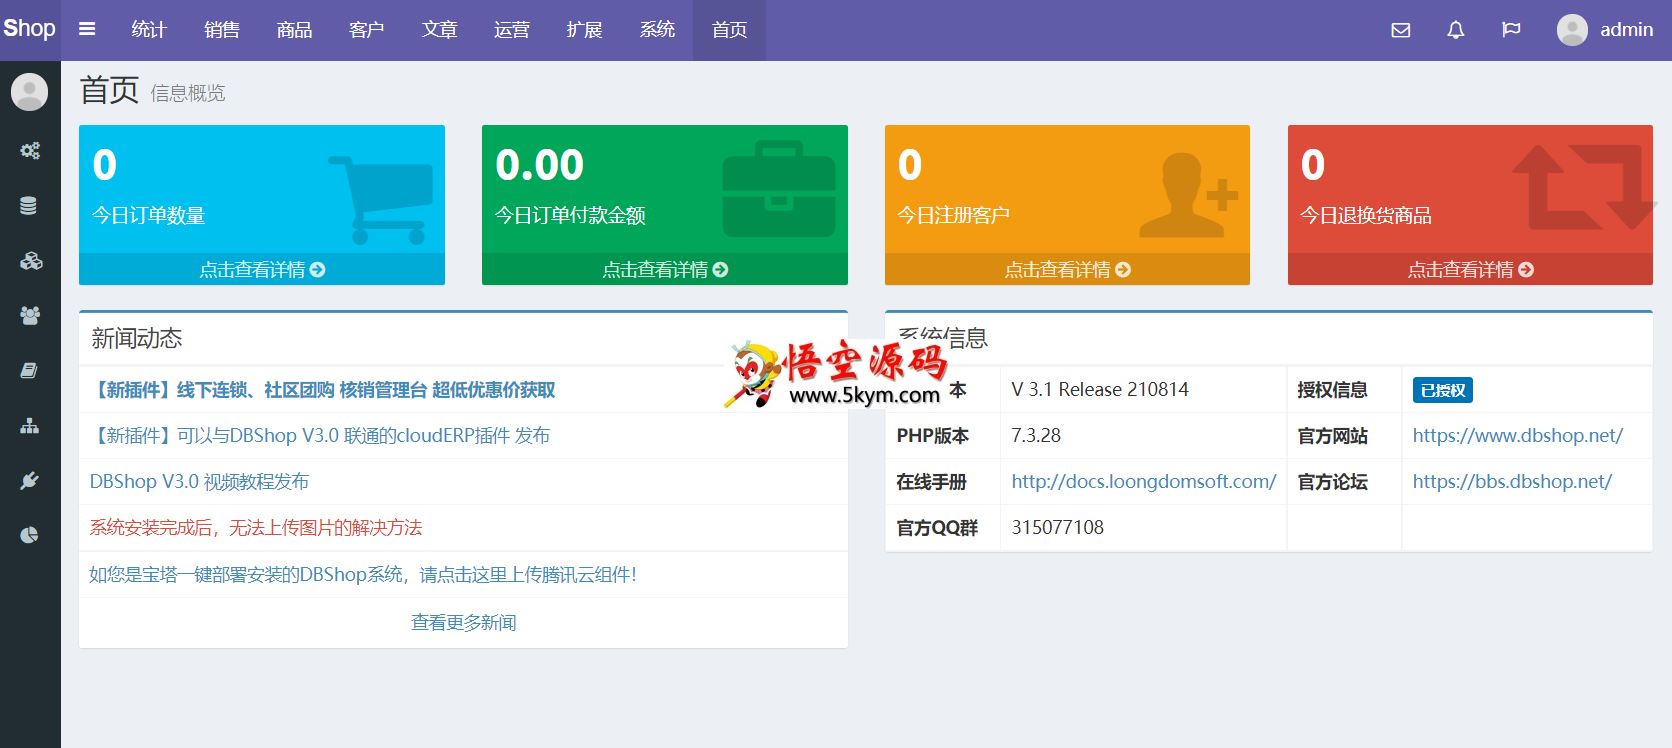
Task: Open the book articles sidebar icon
Action: pyautogui.click(x=29, y=371)
